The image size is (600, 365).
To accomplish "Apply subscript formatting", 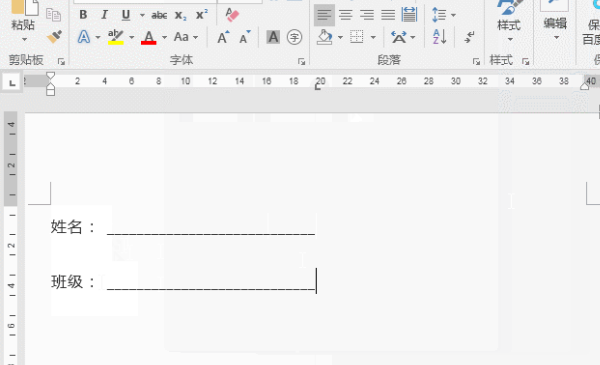I will point(180,15).
